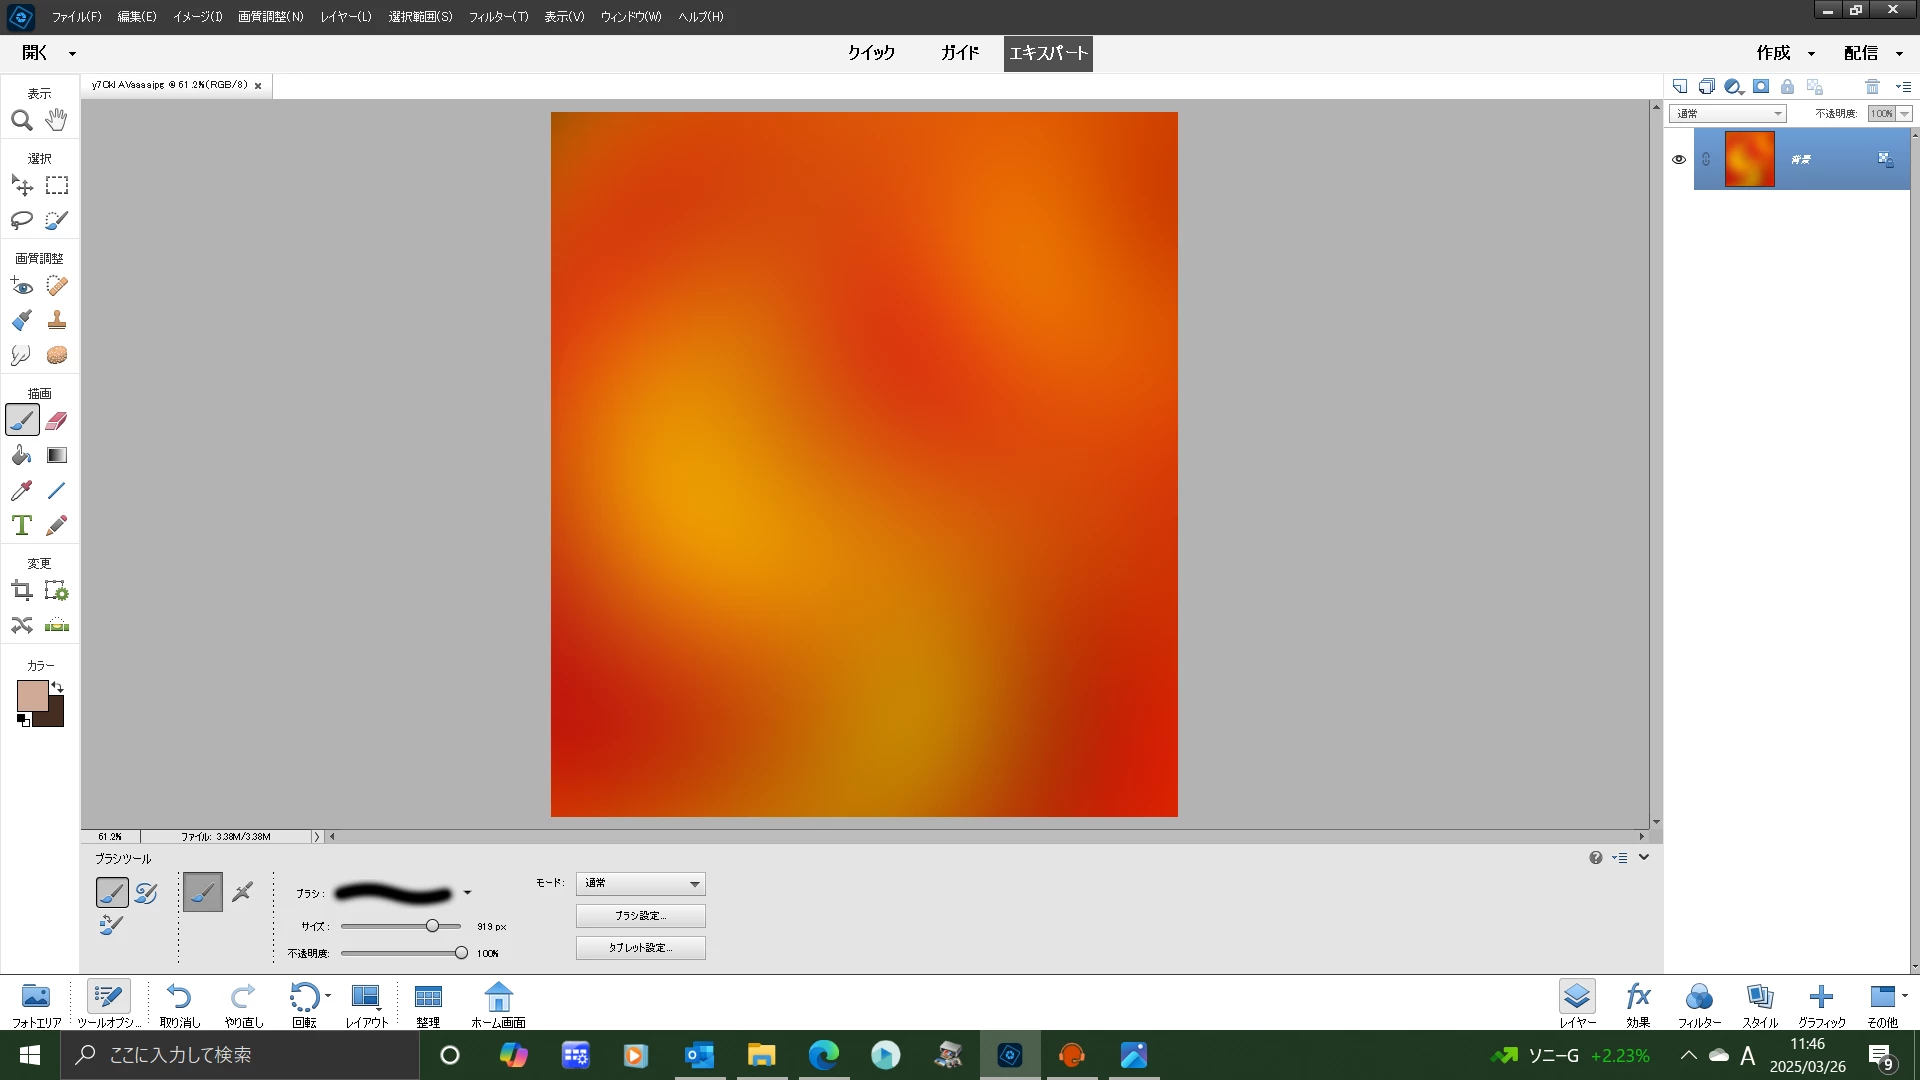Image resolution: width=1920 pixels, height=1080 pixels.
Task: Enable airbrush mode in brush options
Action: coord(242,892)
